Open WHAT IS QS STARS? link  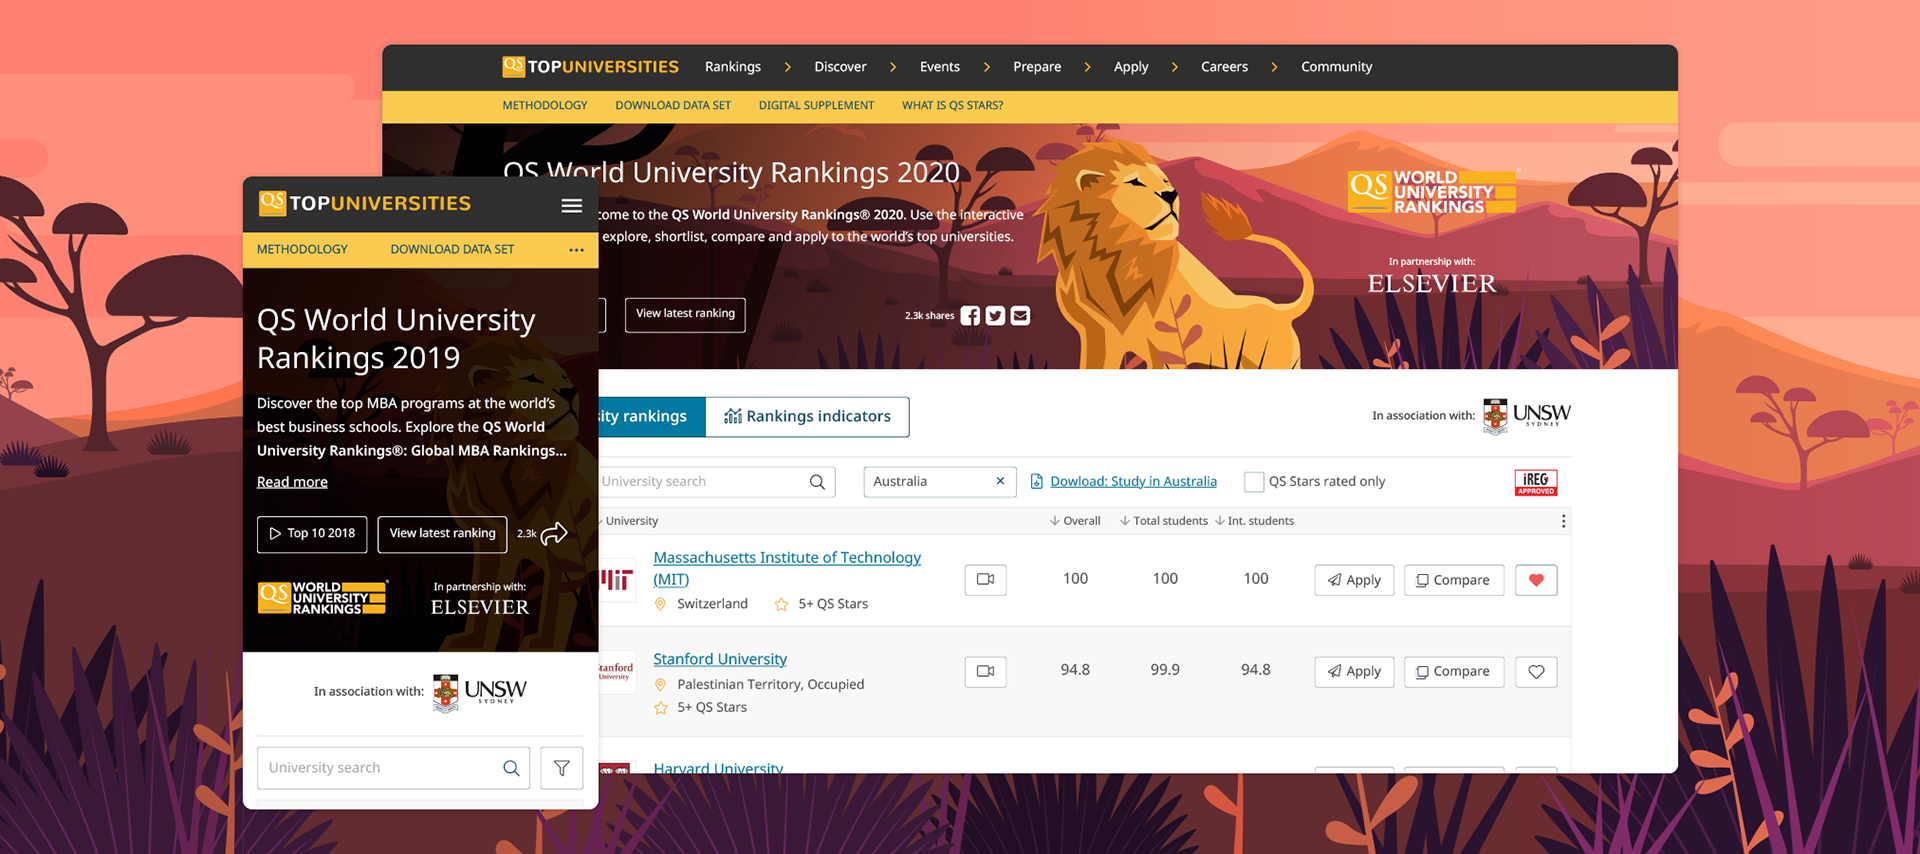tap(952, 106)
